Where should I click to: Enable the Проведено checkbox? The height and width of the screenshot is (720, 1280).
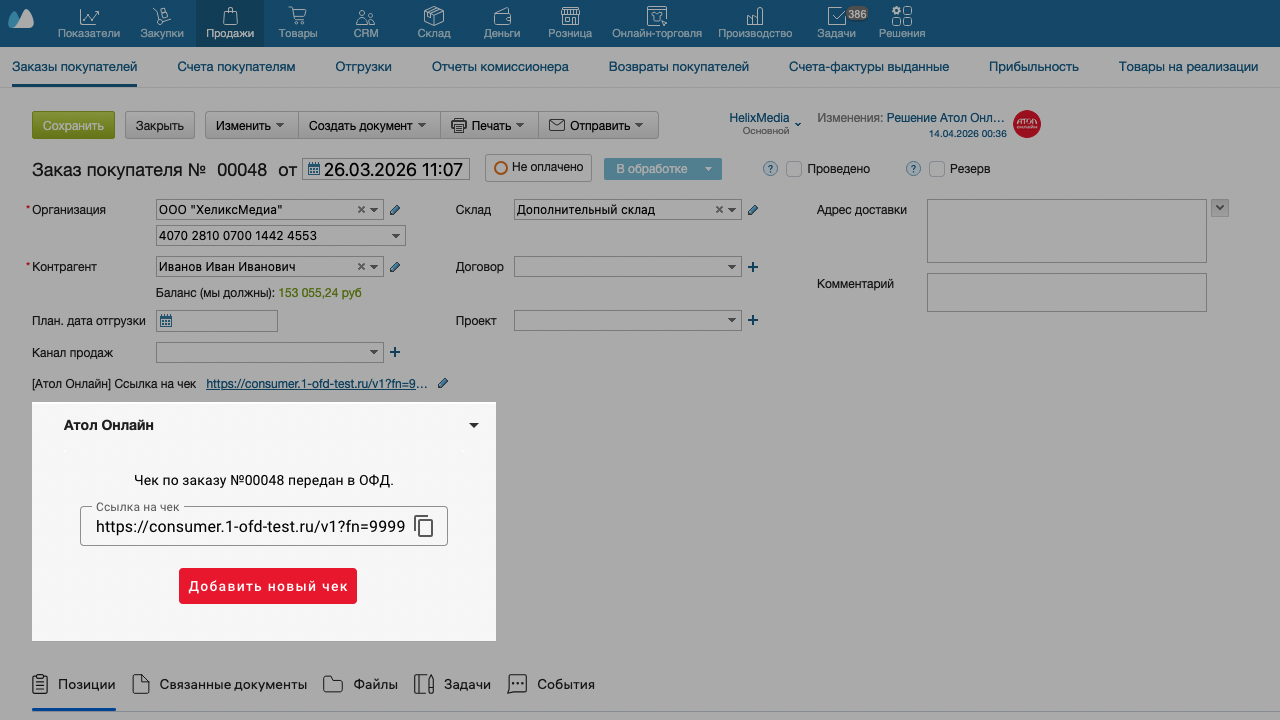(x=794, y=169)
